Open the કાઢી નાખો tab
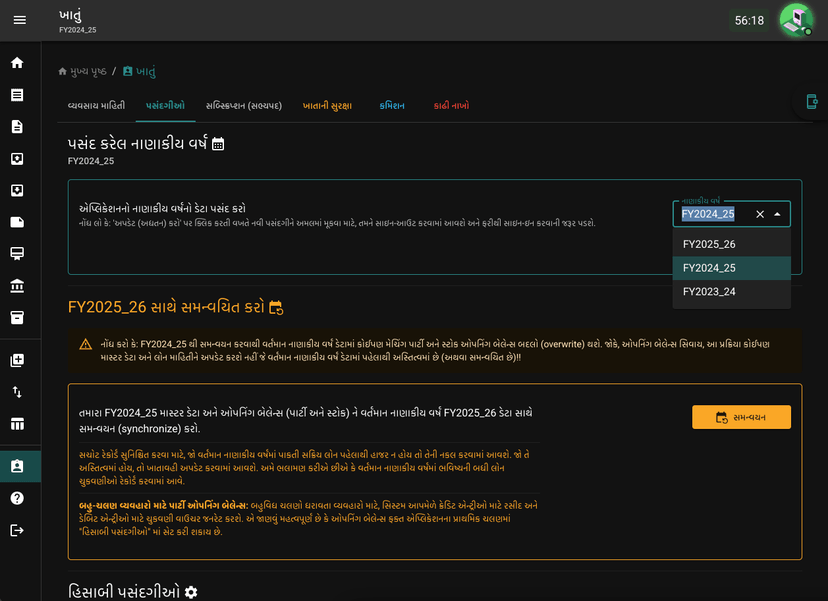 [x=451, y=106]
